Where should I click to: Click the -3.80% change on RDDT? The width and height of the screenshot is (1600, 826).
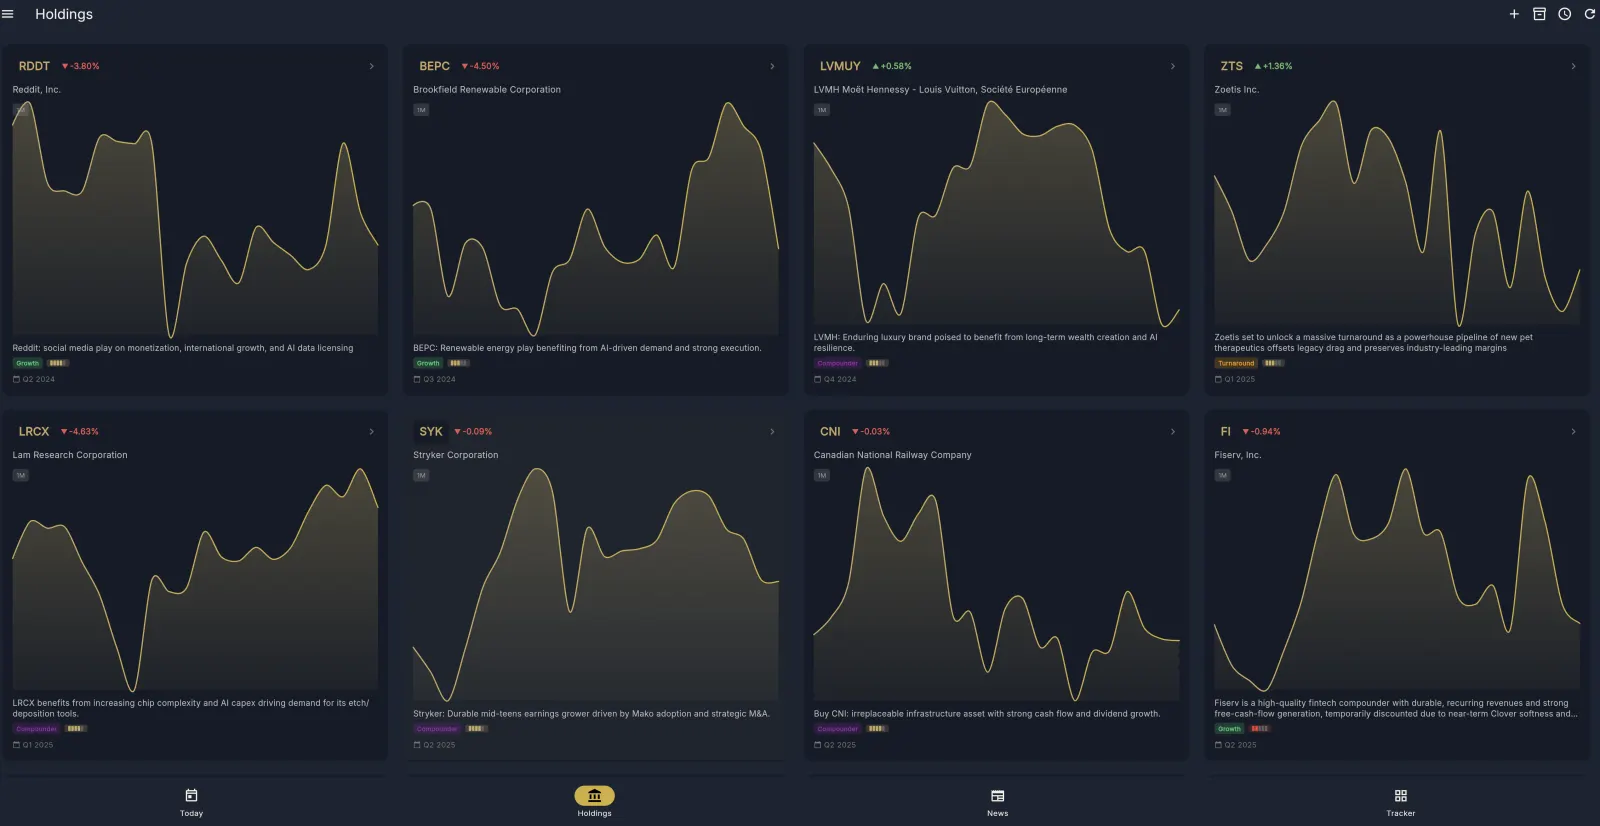point(81,66)
